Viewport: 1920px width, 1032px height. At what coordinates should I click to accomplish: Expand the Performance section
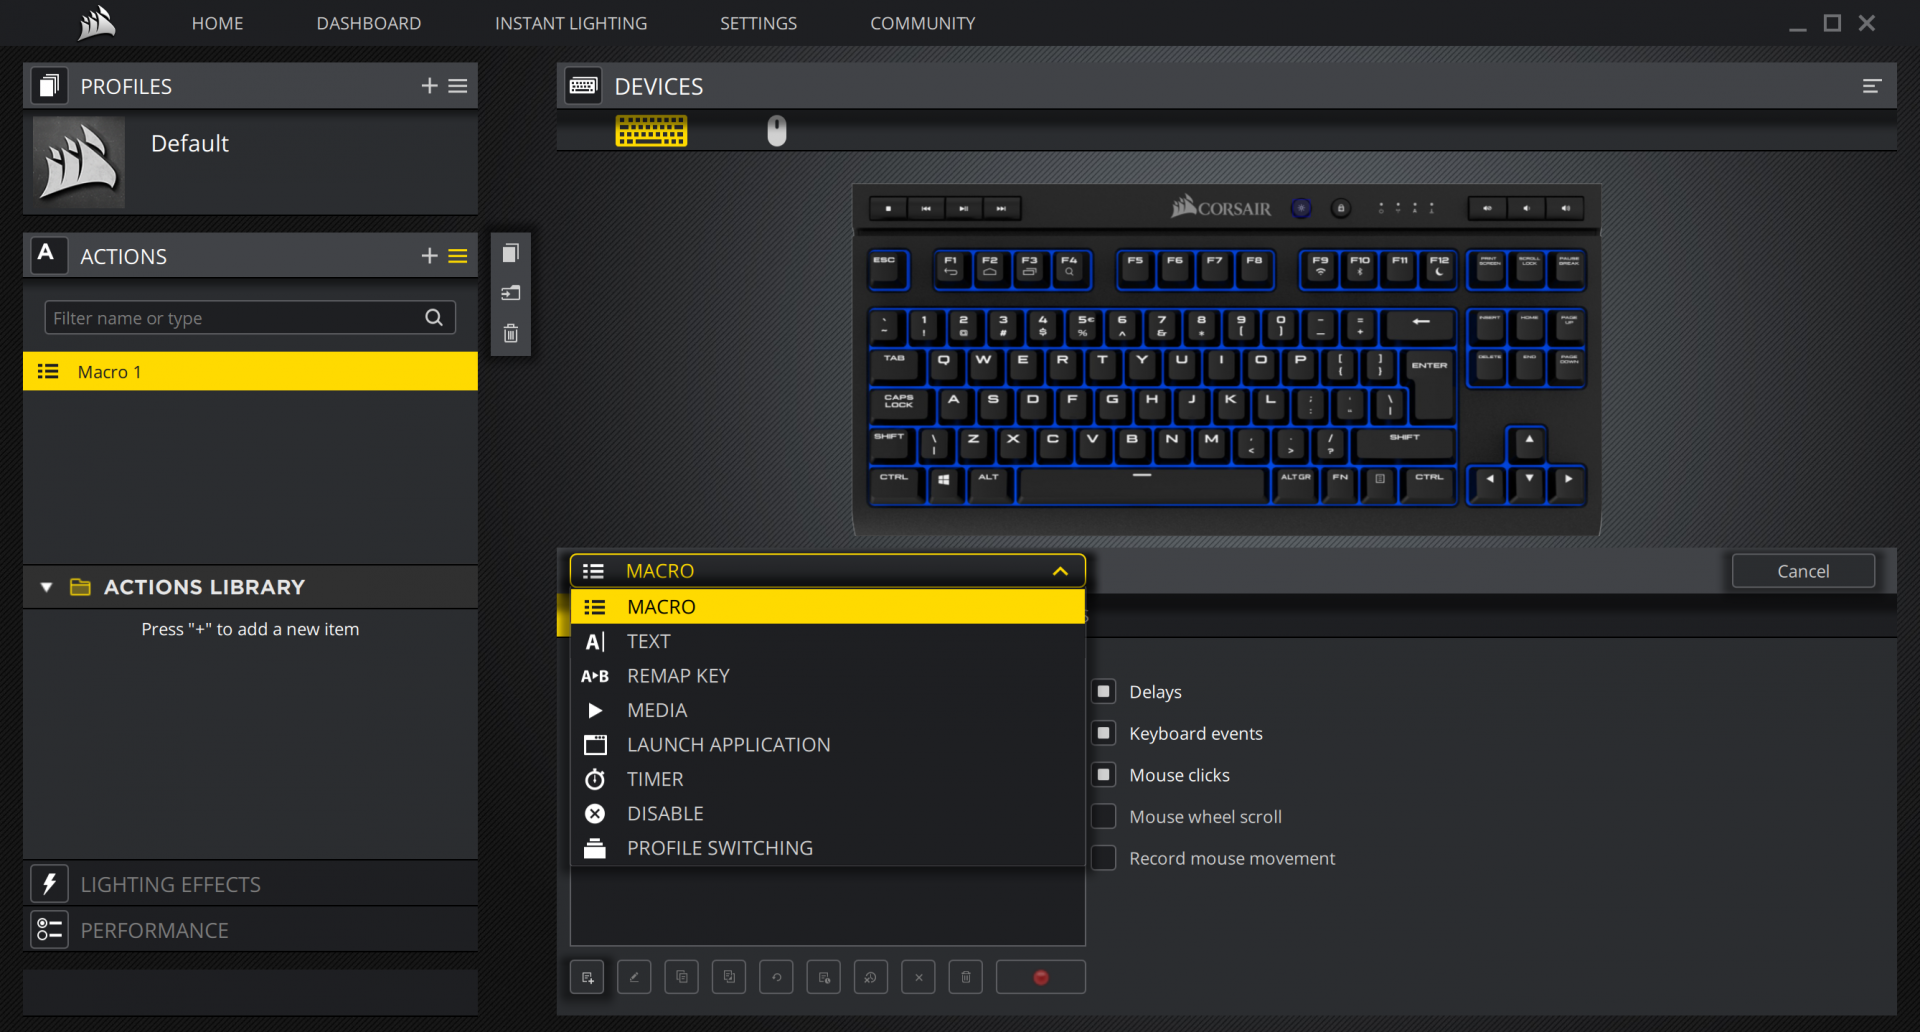250,930
